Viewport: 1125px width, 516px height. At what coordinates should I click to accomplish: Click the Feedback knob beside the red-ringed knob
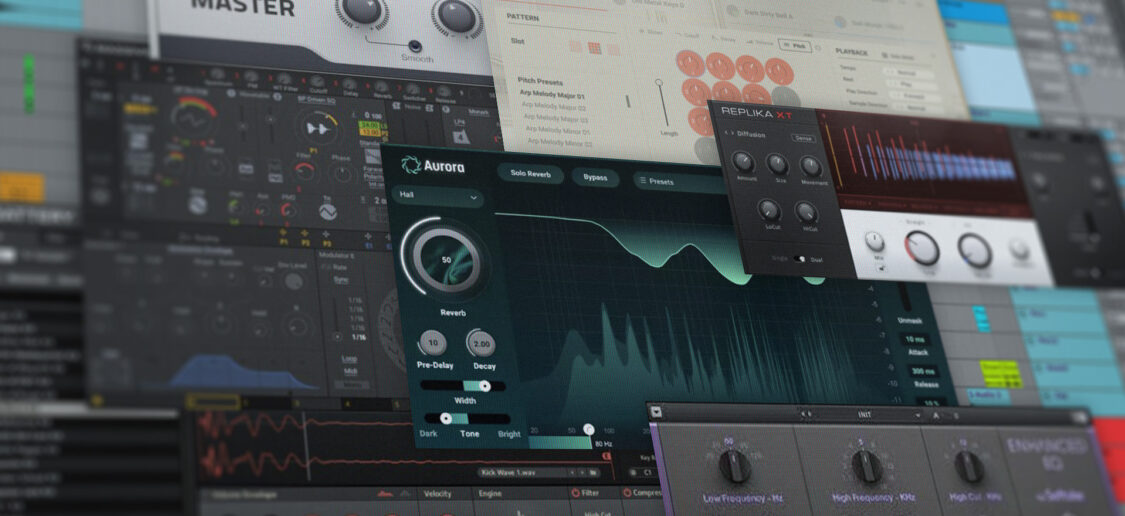tap(974, 250)
